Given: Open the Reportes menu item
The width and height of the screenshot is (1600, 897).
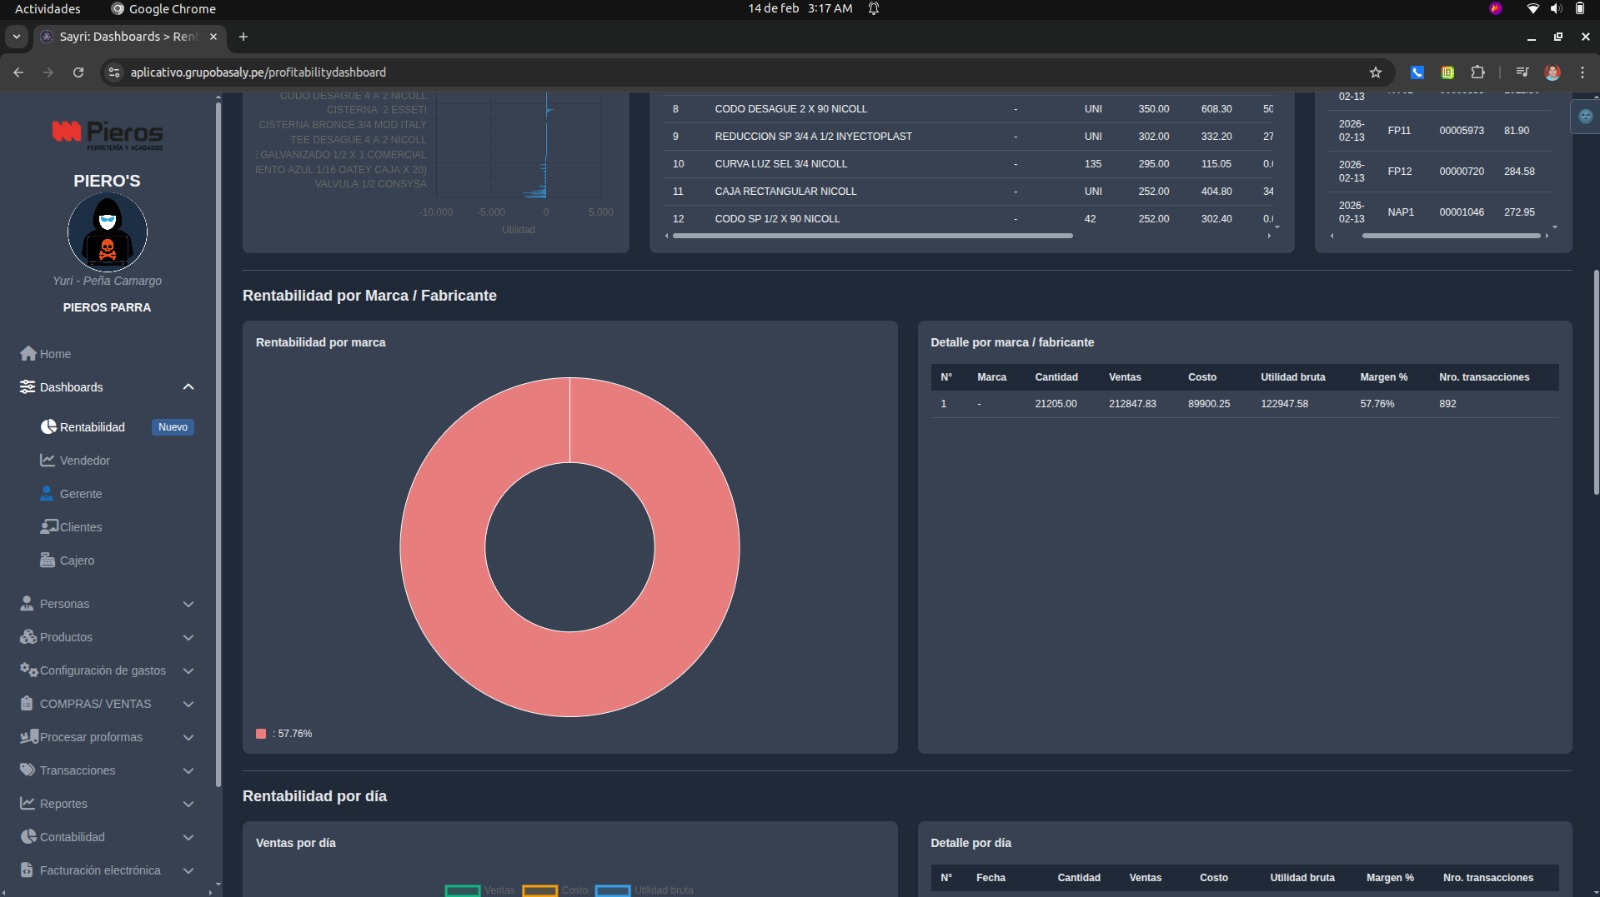Looking at the screenshot, I should click(x=64, y=804).
